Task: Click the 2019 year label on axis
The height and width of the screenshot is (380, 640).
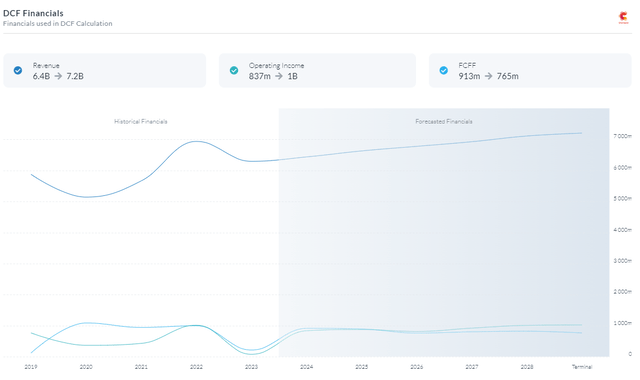Action: (x=31, y=367)
